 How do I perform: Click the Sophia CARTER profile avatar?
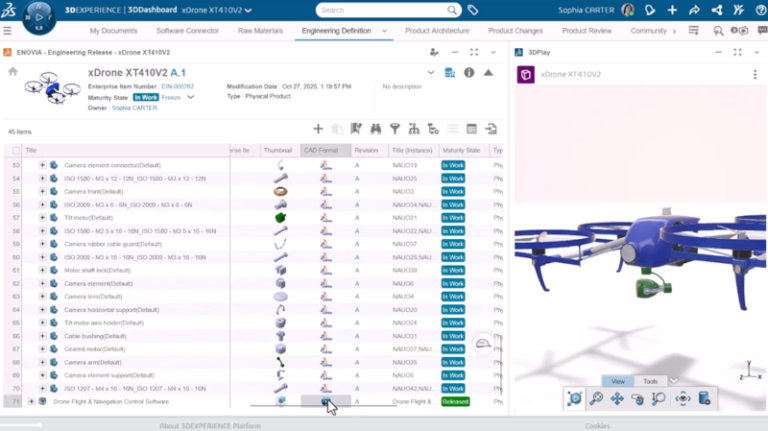click(627, 10)
